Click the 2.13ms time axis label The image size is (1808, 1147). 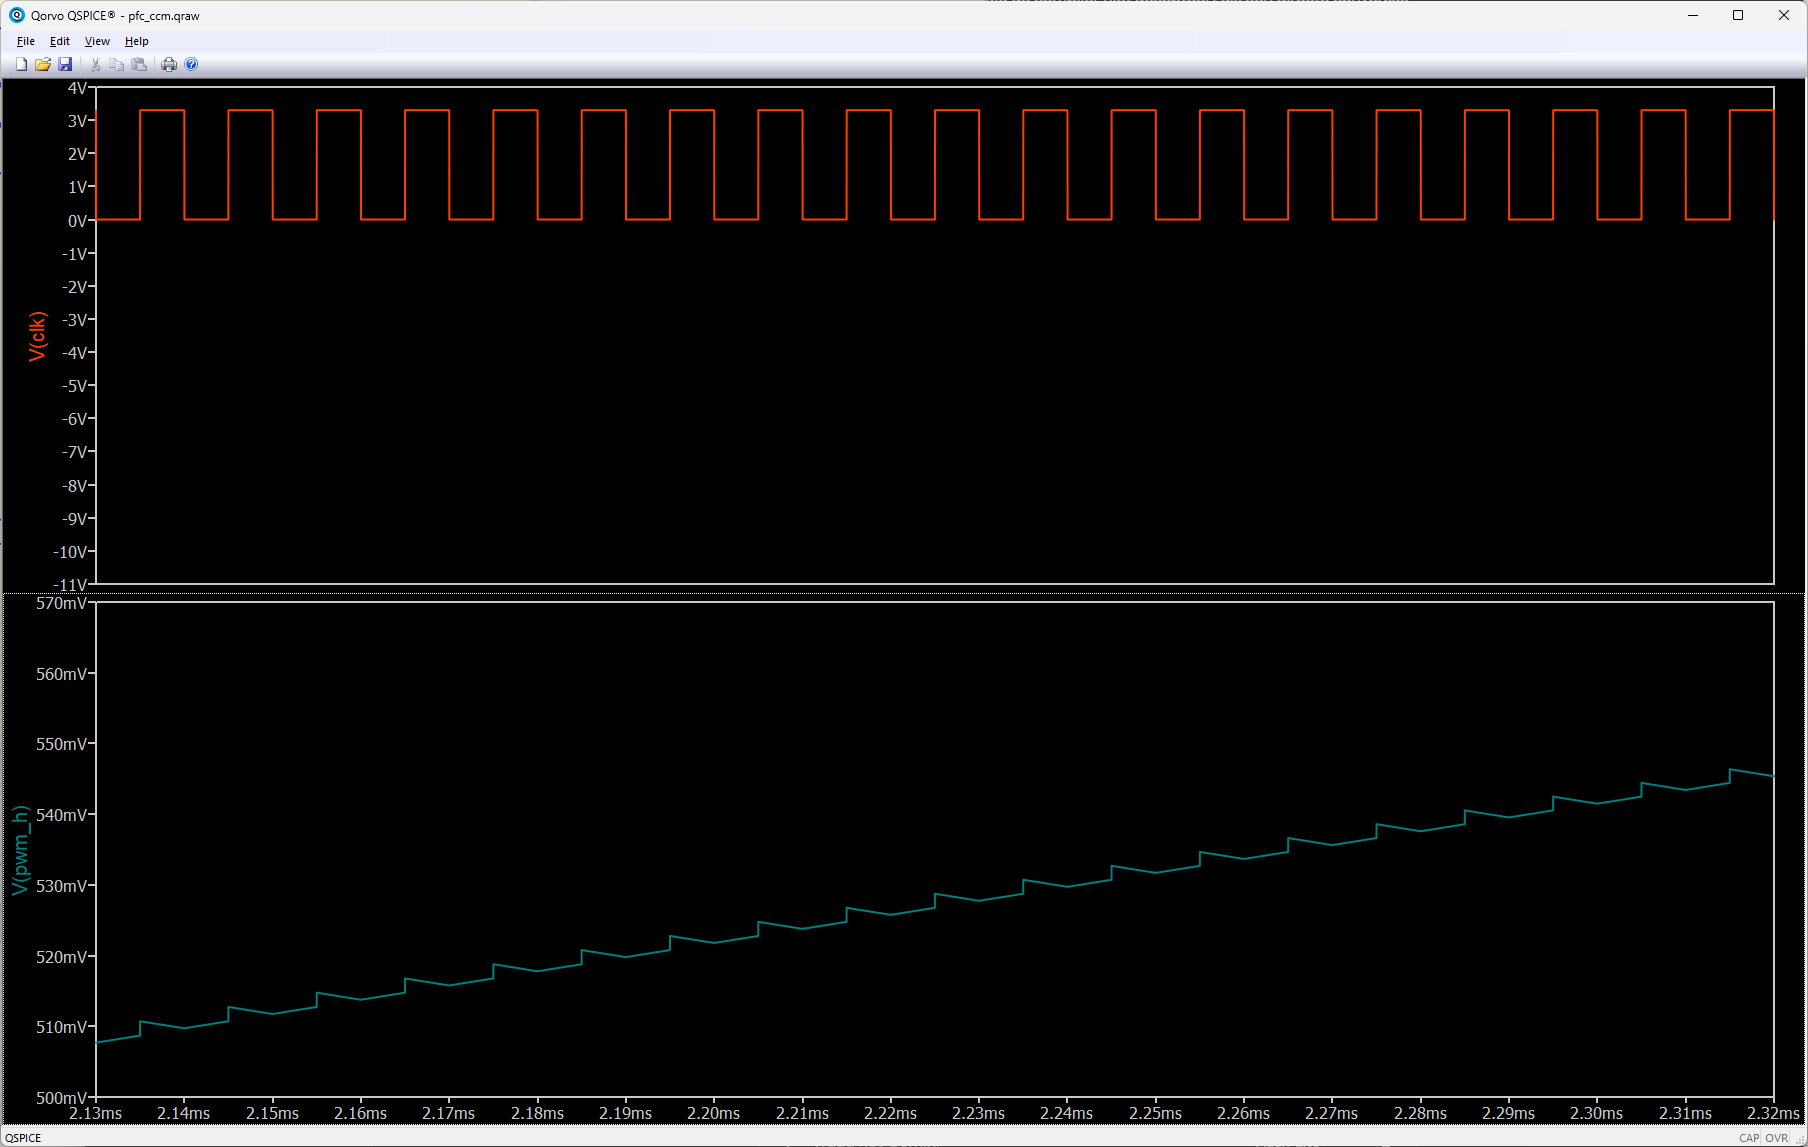click(95, 1113)
